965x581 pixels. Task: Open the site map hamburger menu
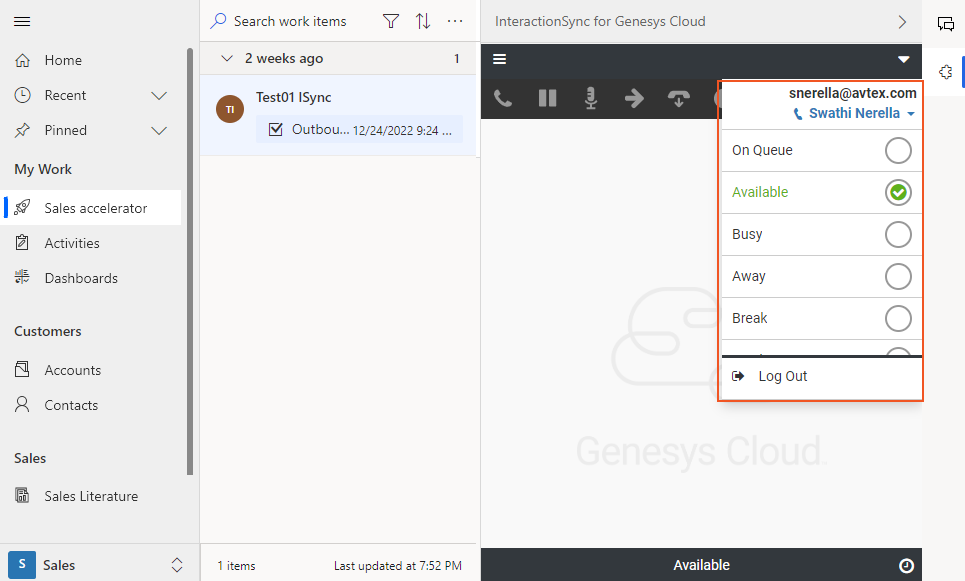(22, 22)
